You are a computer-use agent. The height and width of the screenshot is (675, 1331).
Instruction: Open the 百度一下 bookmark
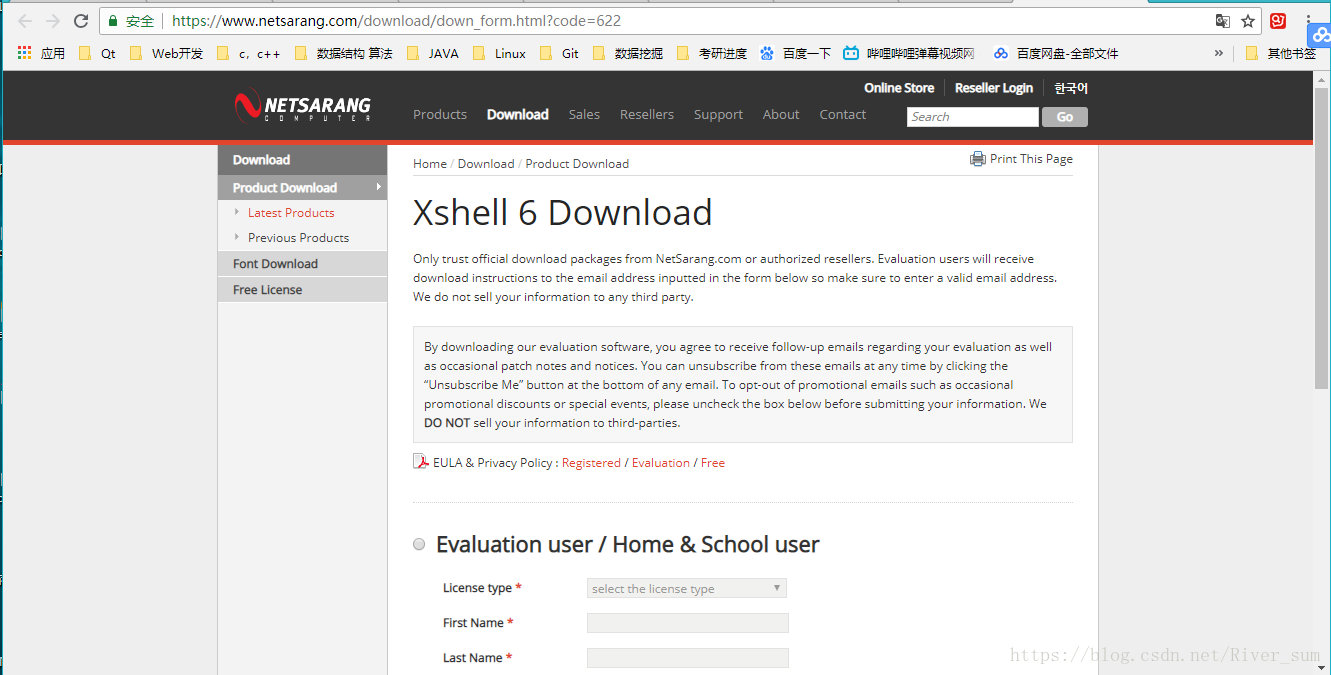[795, 53]
